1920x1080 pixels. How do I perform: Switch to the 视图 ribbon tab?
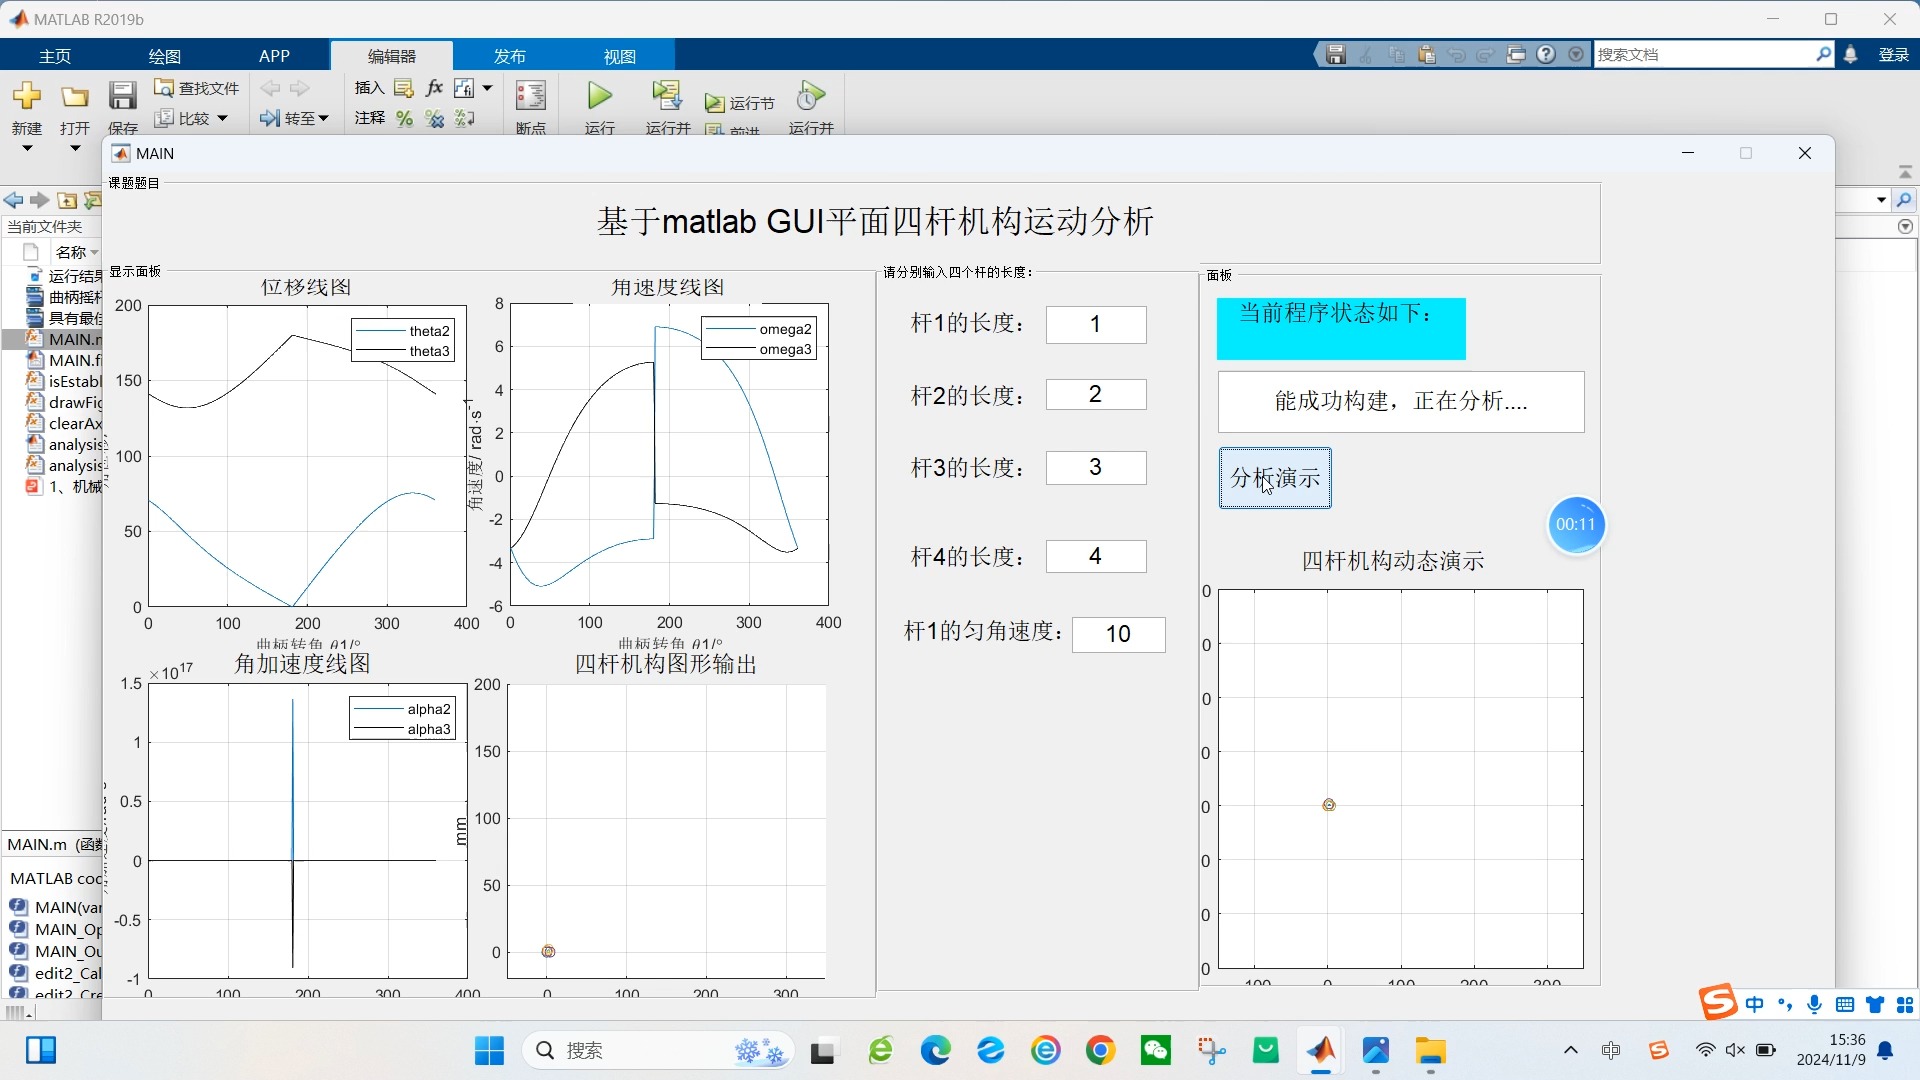pos(620,56)
